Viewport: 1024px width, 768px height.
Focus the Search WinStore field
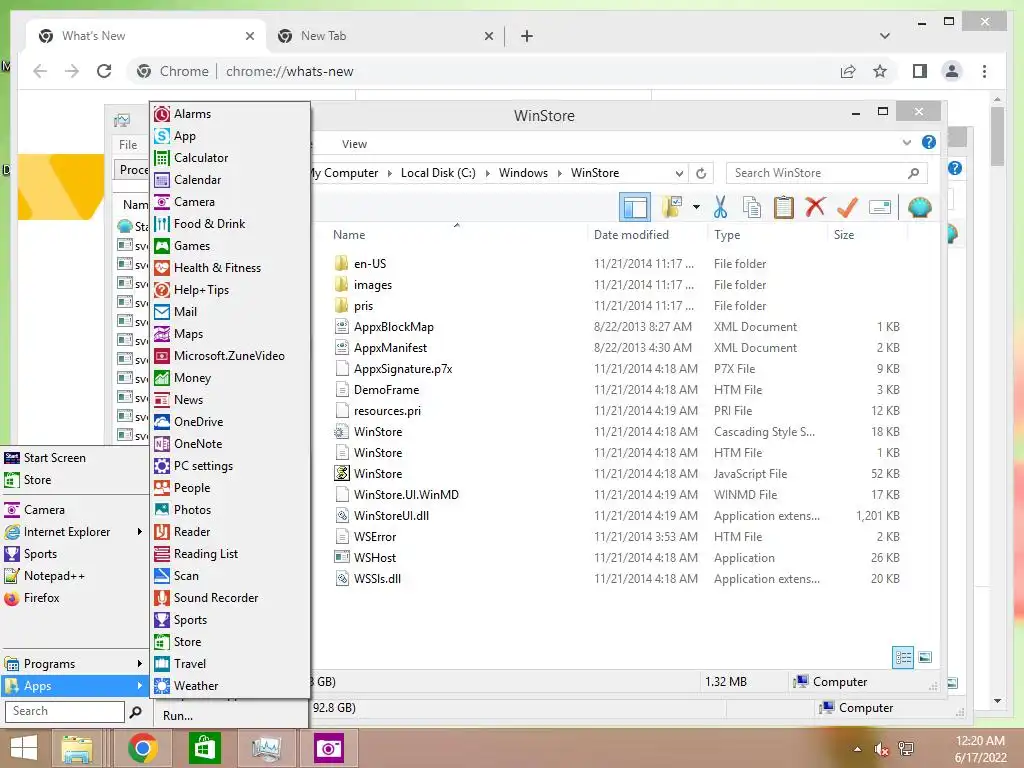pos(827,173)
